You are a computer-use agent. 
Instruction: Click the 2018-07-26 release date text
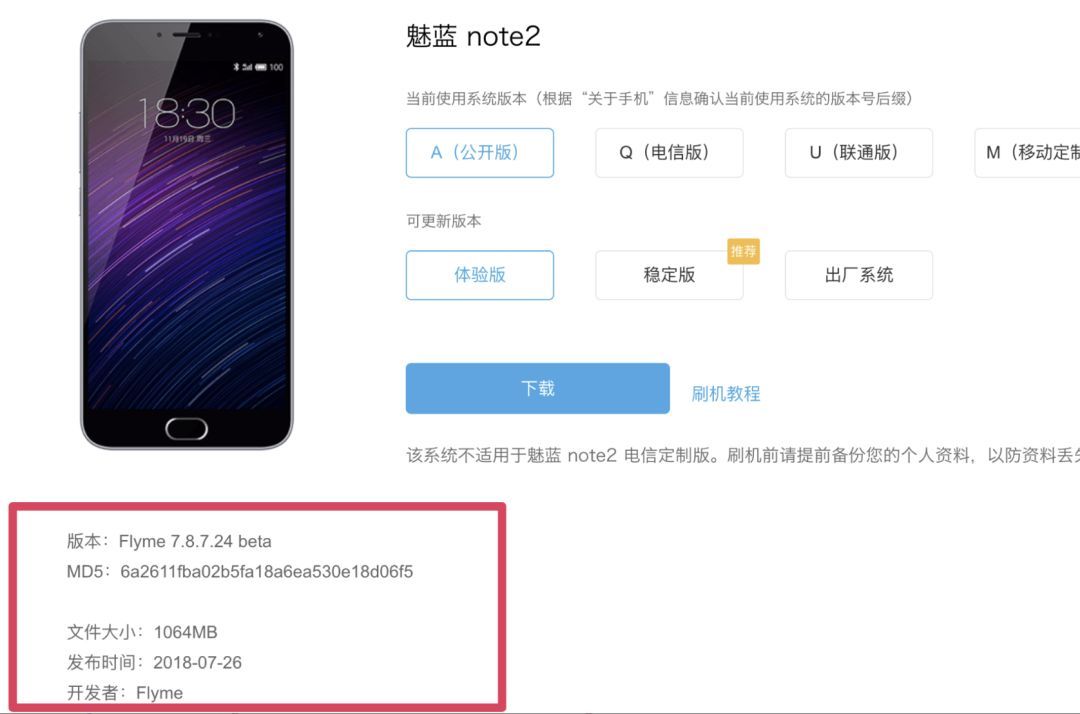(x=197, y=662)
